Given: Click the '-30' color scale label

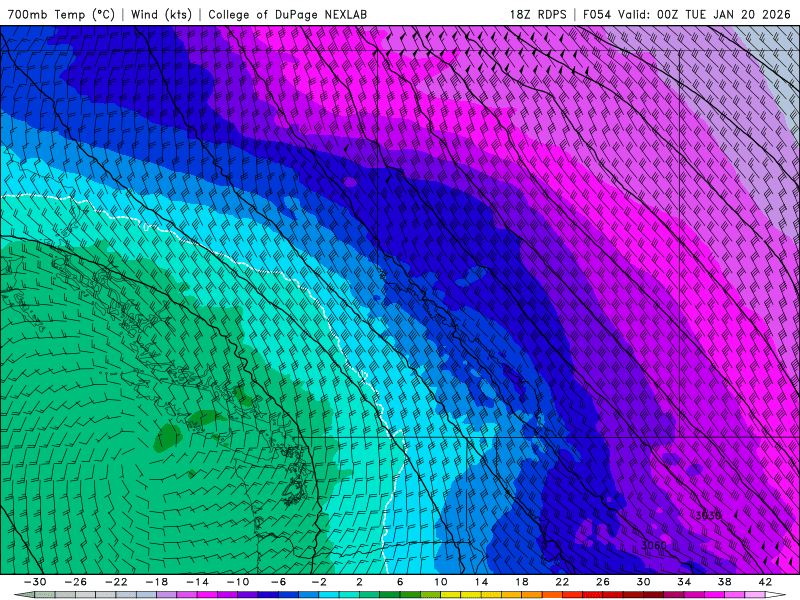Looking at the screenshot, I should 35,582.
